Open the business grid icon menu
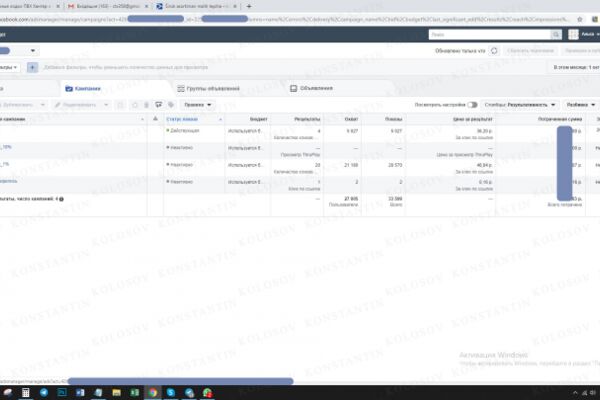Viewport: 600px width, 400px height. click(573, 34)
